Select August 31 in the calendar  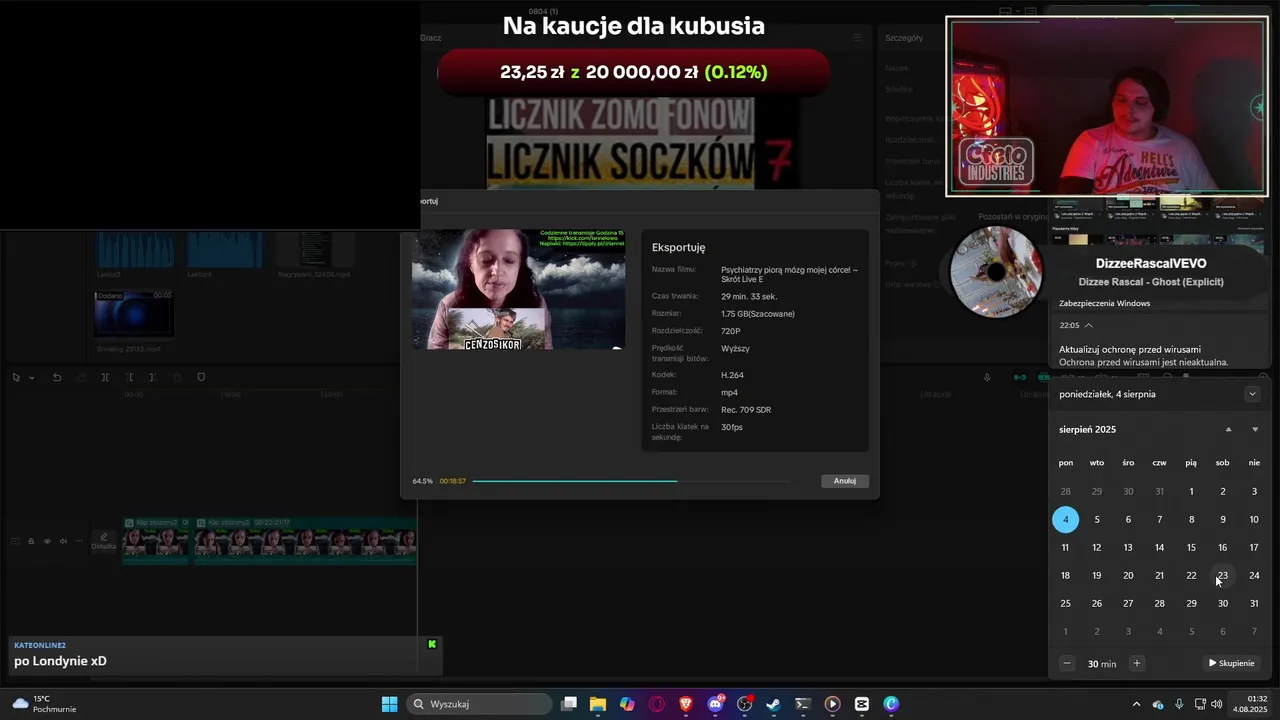coord(1254,603)
